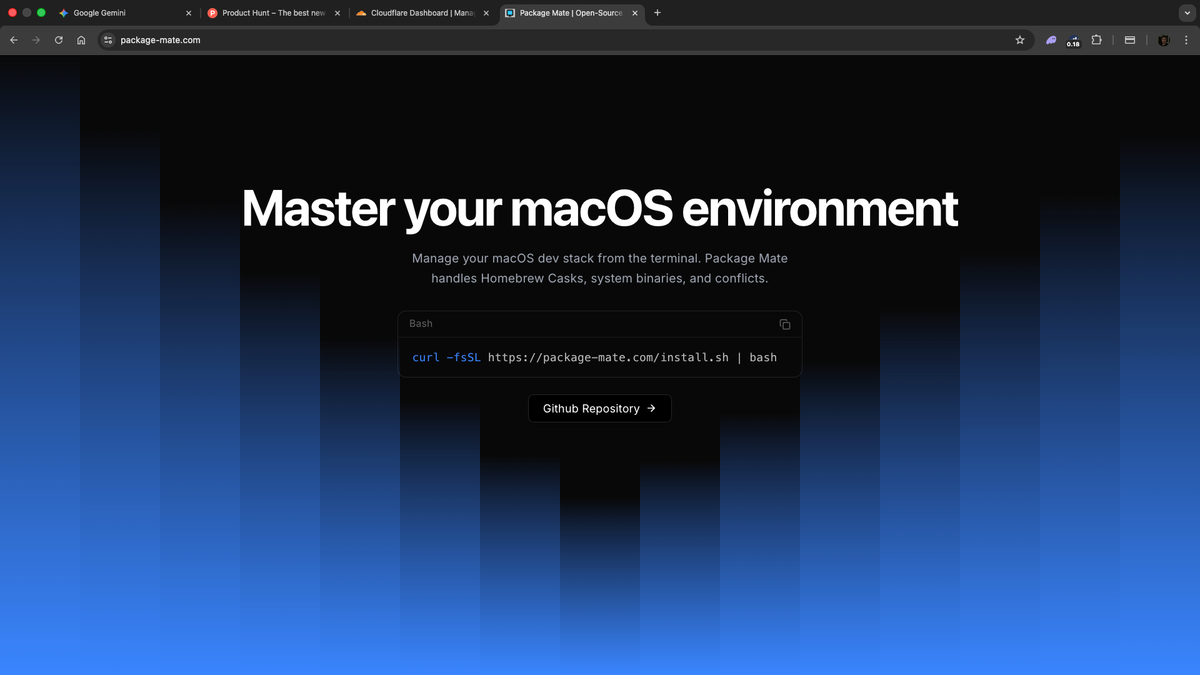This screenshot has height=675, width=1200.
Task: Expand the tab search dropdown arrow
Action: 1185,13
